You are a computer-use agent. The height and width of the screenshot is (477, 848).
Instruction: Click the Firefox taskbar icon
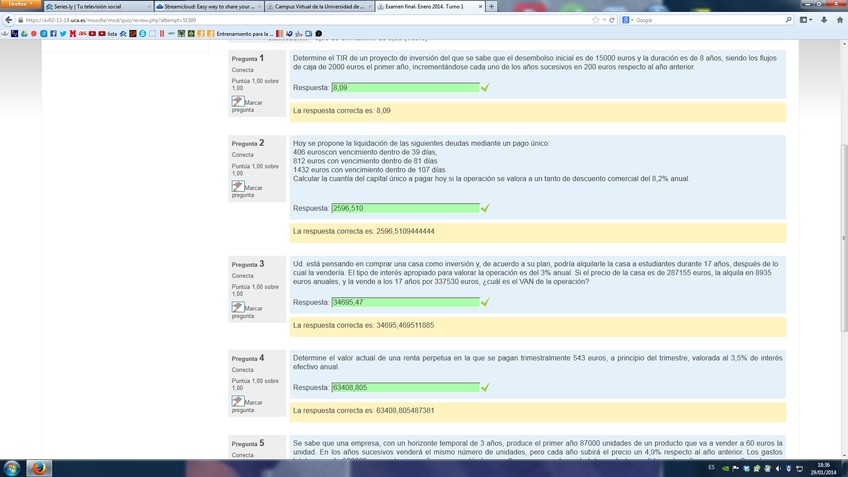[x=38, y=468]
